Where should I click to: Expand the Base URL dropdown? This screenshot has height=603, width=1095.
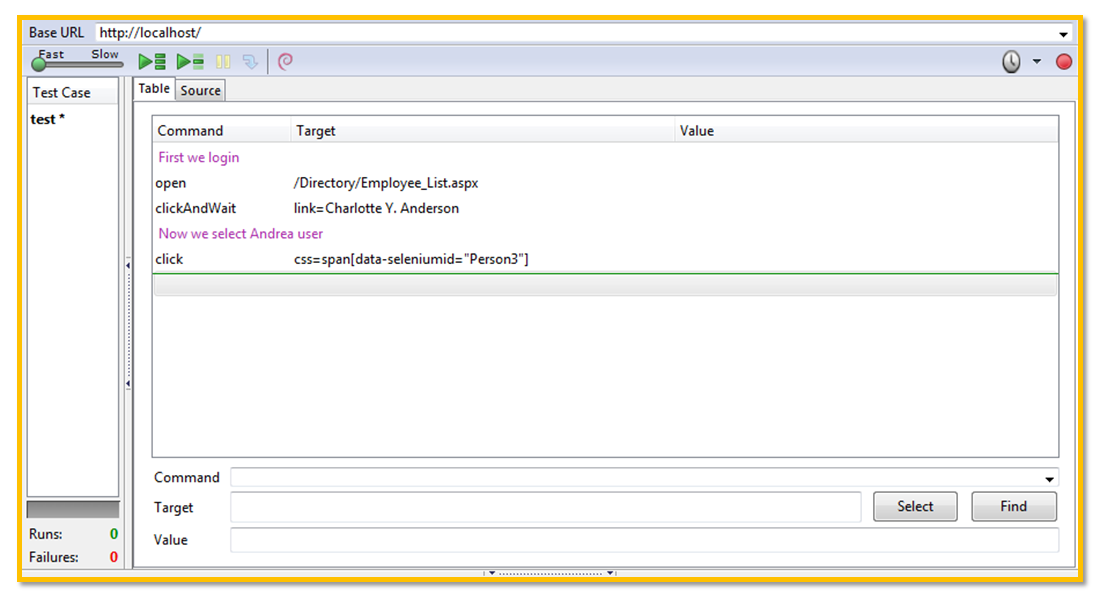click(1063, 33)
